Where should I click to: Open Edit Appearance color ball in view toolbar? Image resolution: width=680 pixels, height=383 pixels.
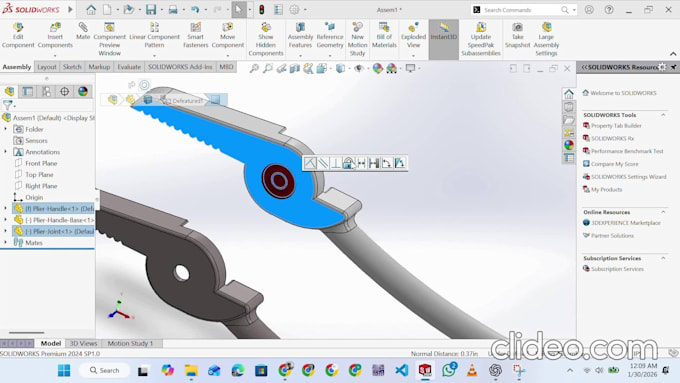click(378, 68)
